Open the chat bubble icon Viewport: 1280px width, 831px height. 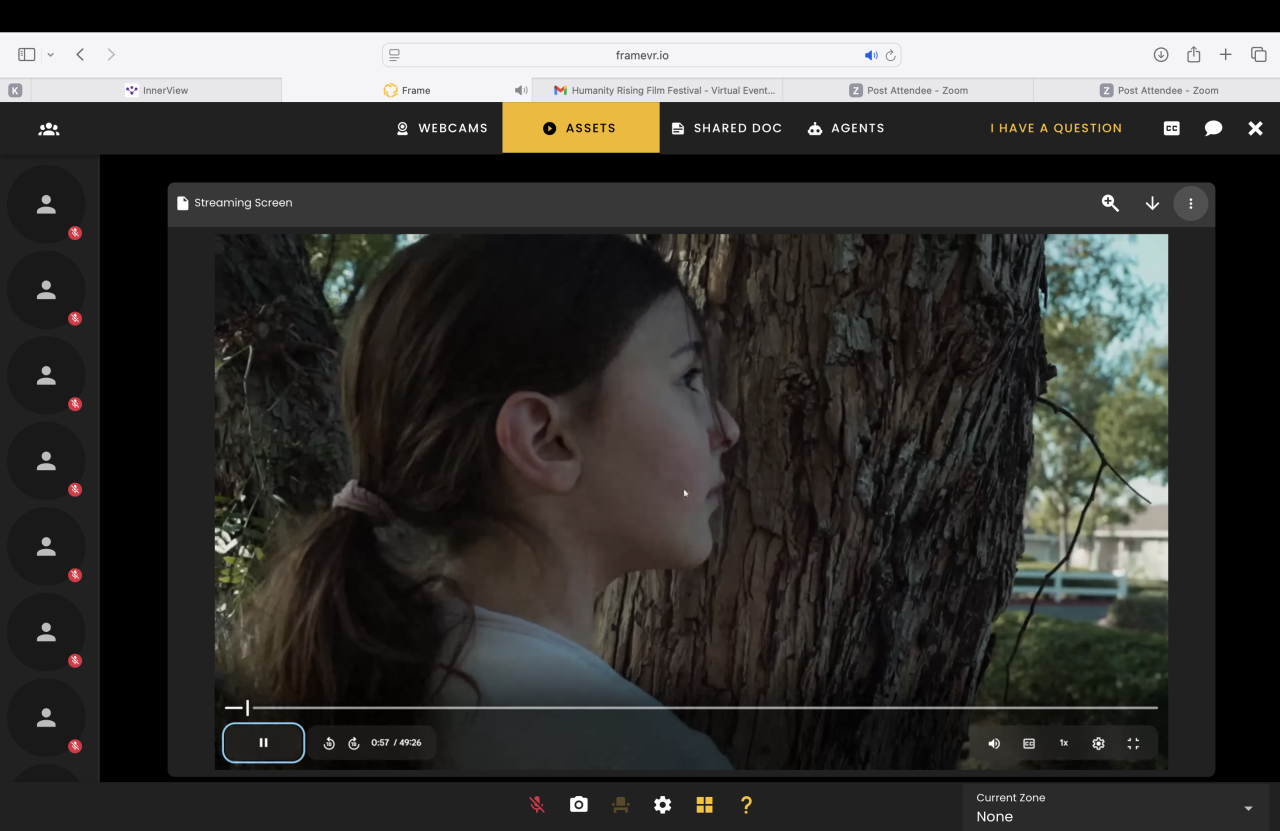coord(1213,129)
